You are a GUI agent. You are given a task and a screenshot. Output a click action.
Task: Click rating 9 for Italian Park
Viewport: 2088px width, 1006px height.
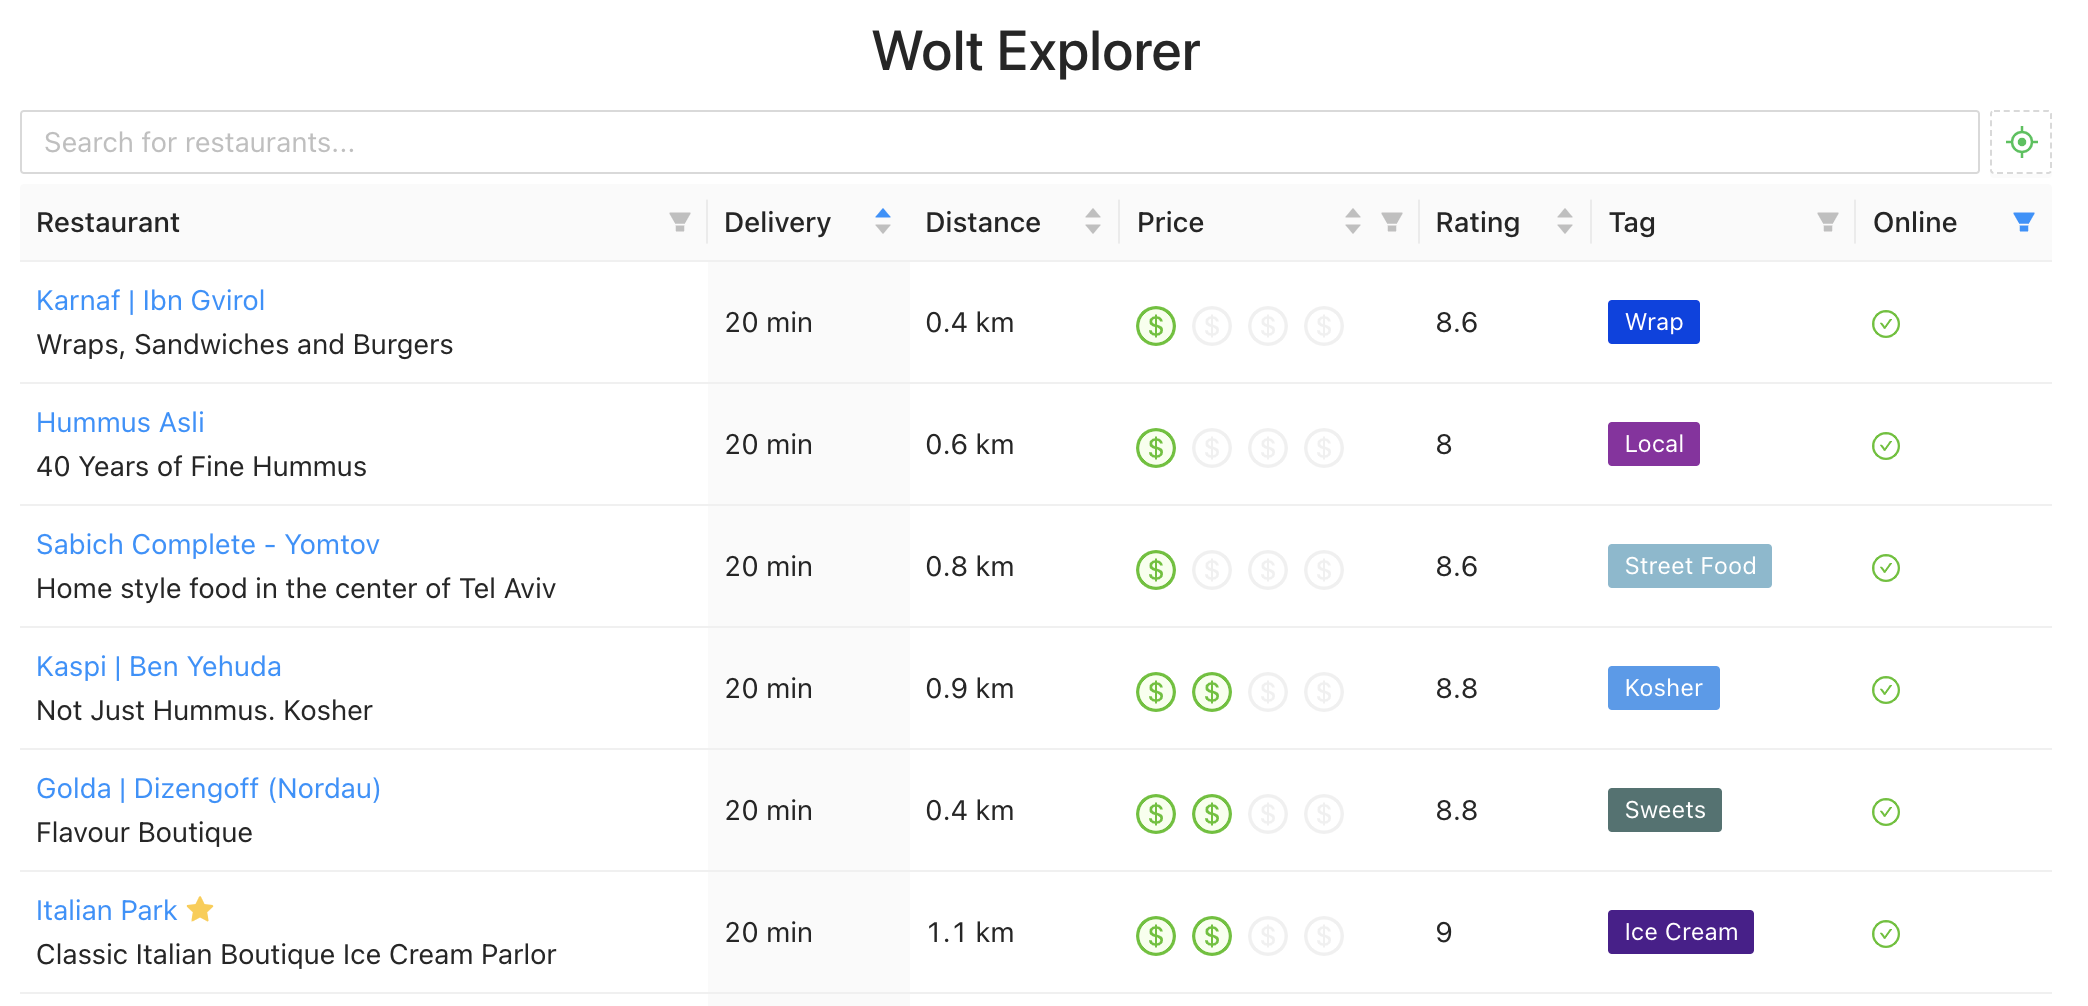[x=1444, y=932]
